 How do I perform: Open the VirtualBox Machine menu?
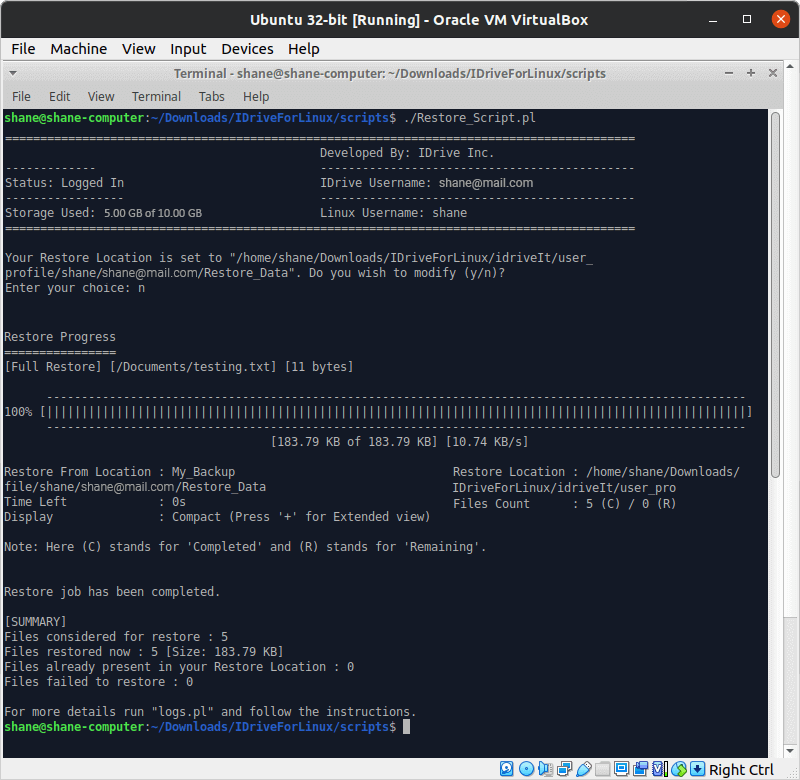tap(79, 49)
